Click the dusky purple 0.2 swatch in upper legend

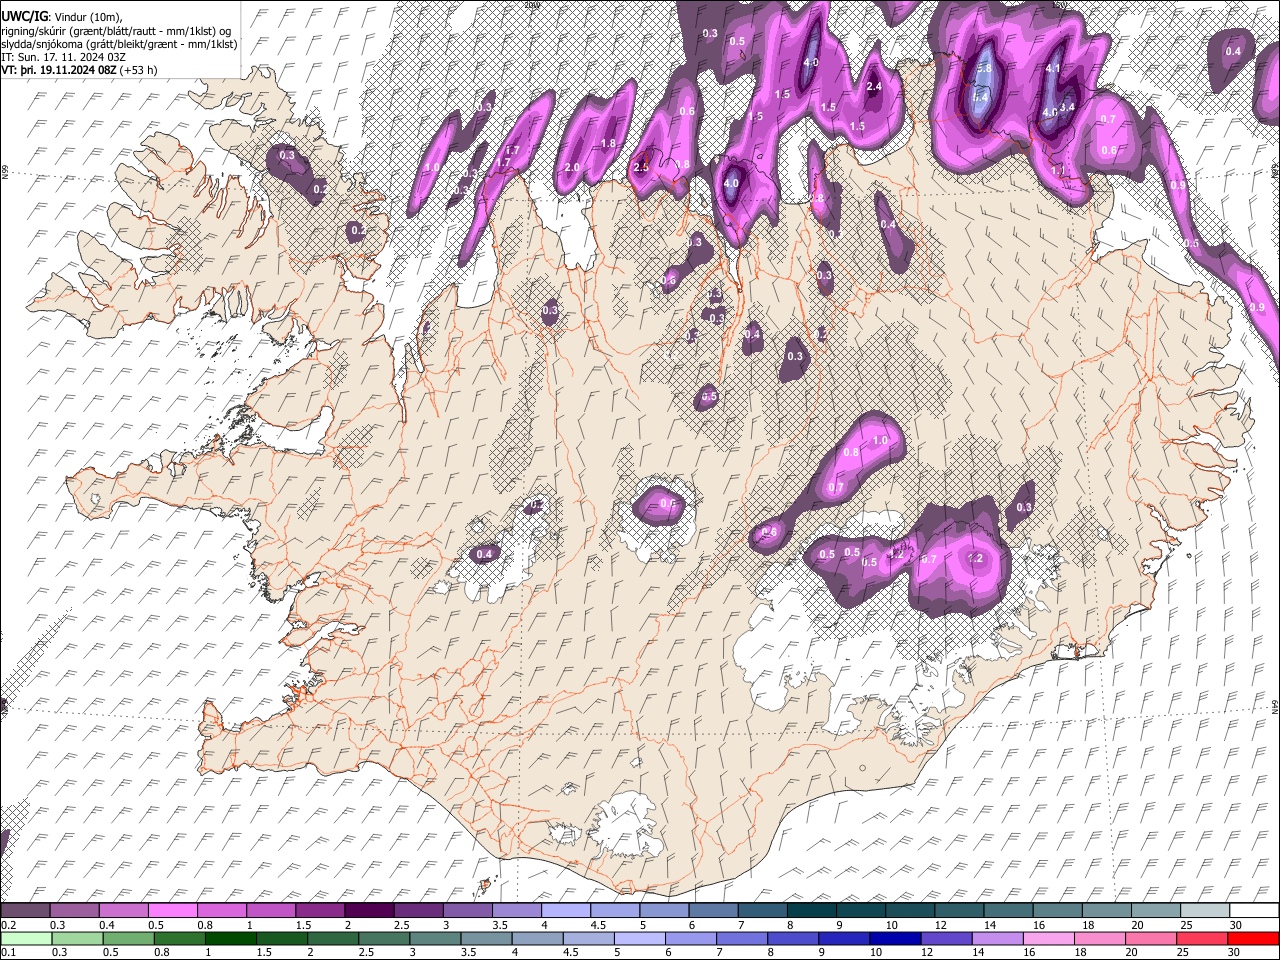[x=26, y=911]
